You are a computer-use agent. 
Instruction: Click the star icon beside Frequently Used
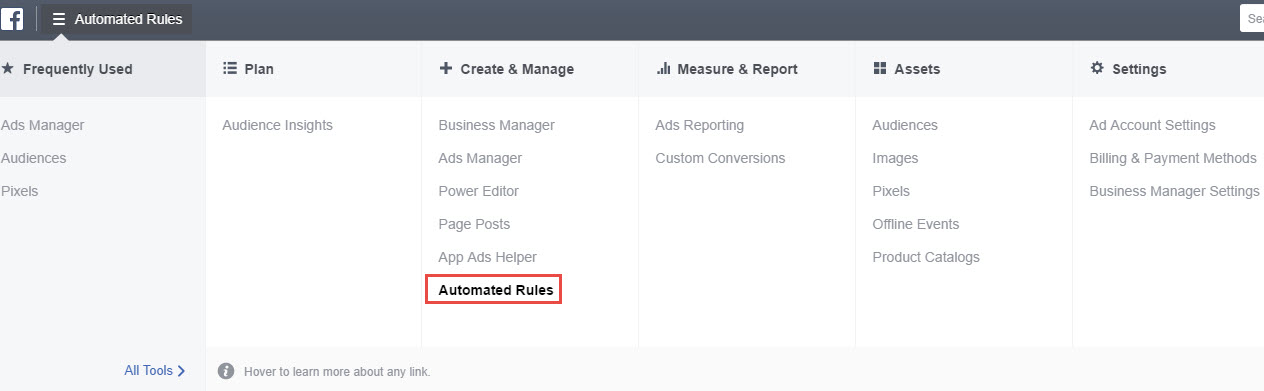pyautogui.click(x=7, y=69)
